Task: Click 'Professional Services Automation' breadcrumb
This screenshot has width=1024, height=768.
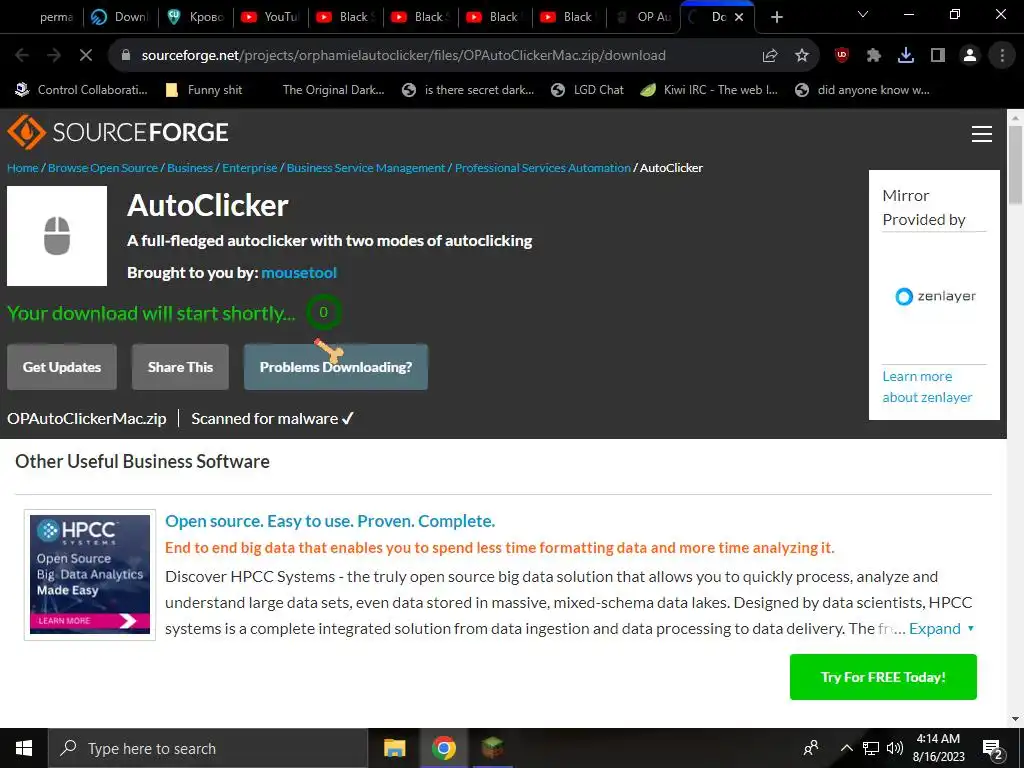Action: tap(543, 168)
